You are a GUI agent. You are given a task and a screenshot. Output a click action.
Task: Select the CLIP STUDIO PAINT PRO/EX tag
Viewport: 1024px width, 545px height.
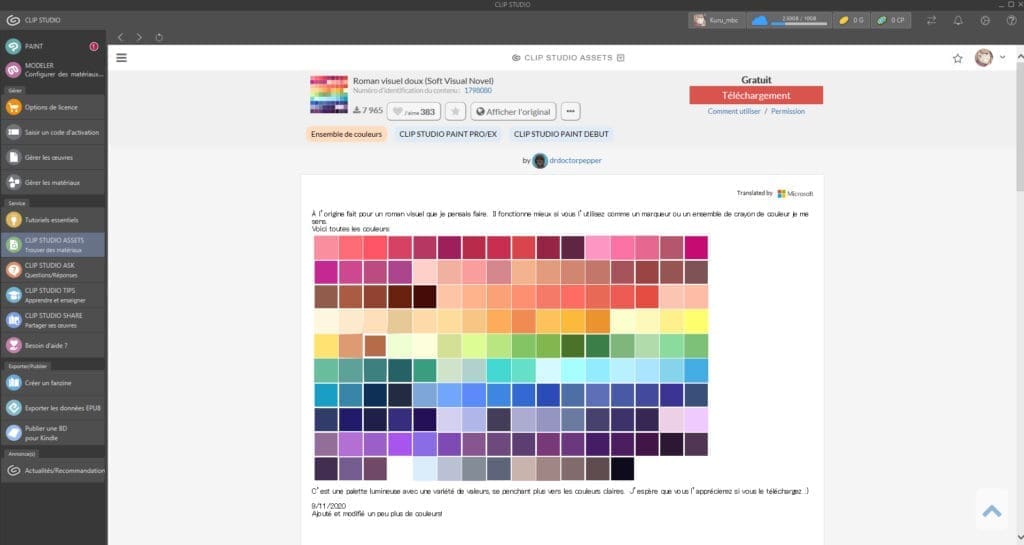(x=448, y=134)
